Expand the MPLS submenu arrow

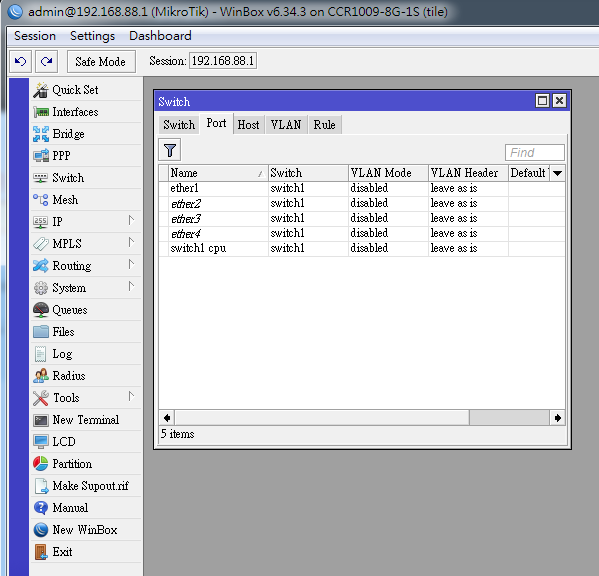(x=131, y=243)
